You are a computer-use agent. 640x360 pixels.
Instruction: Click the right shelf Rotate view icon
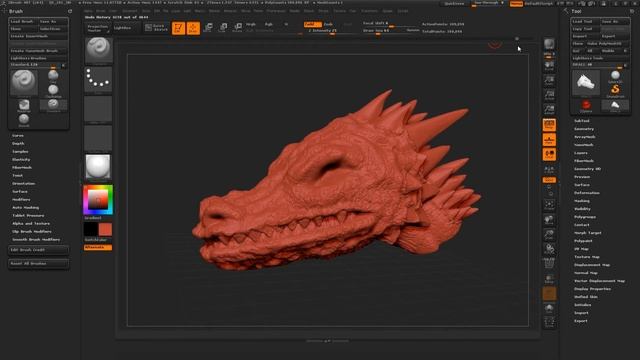tap(549, 249)
